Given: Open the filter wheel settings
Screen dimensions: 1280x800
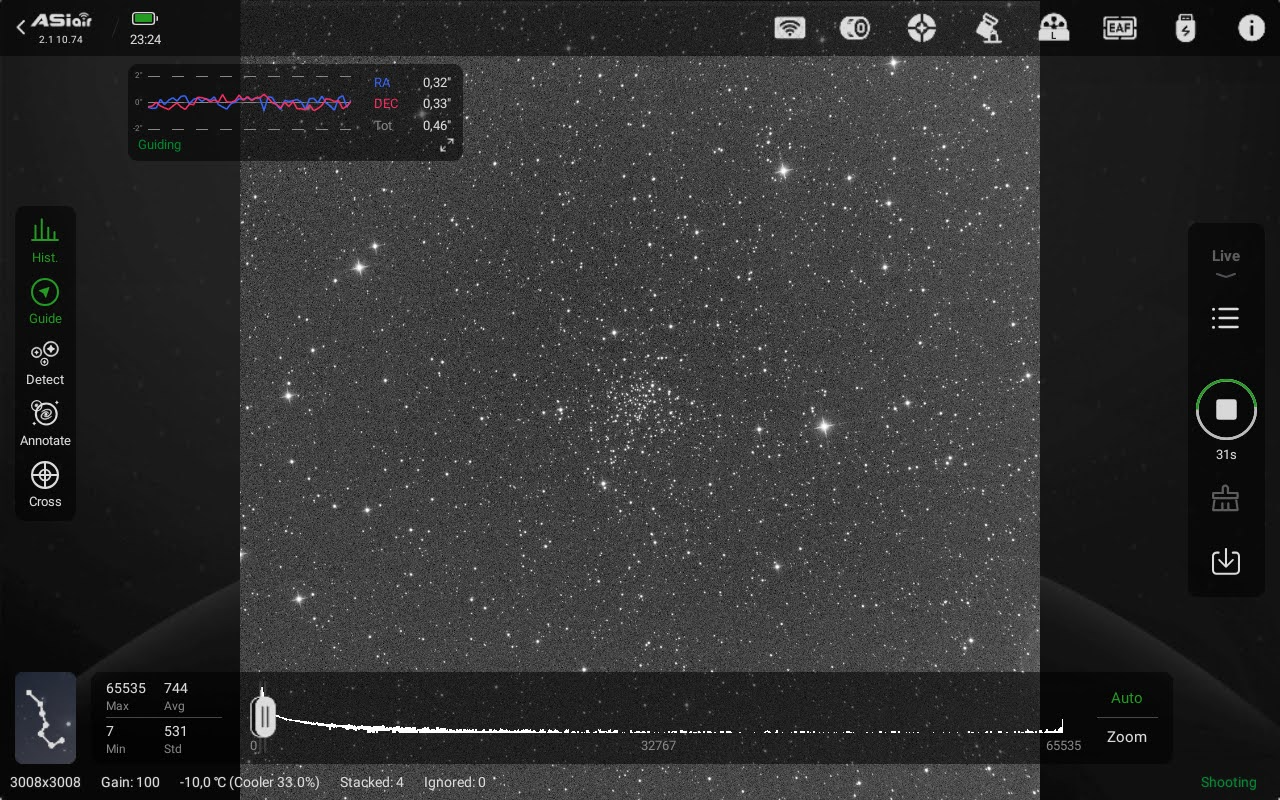Looking at the screenshot, I should coord(1054,28).
